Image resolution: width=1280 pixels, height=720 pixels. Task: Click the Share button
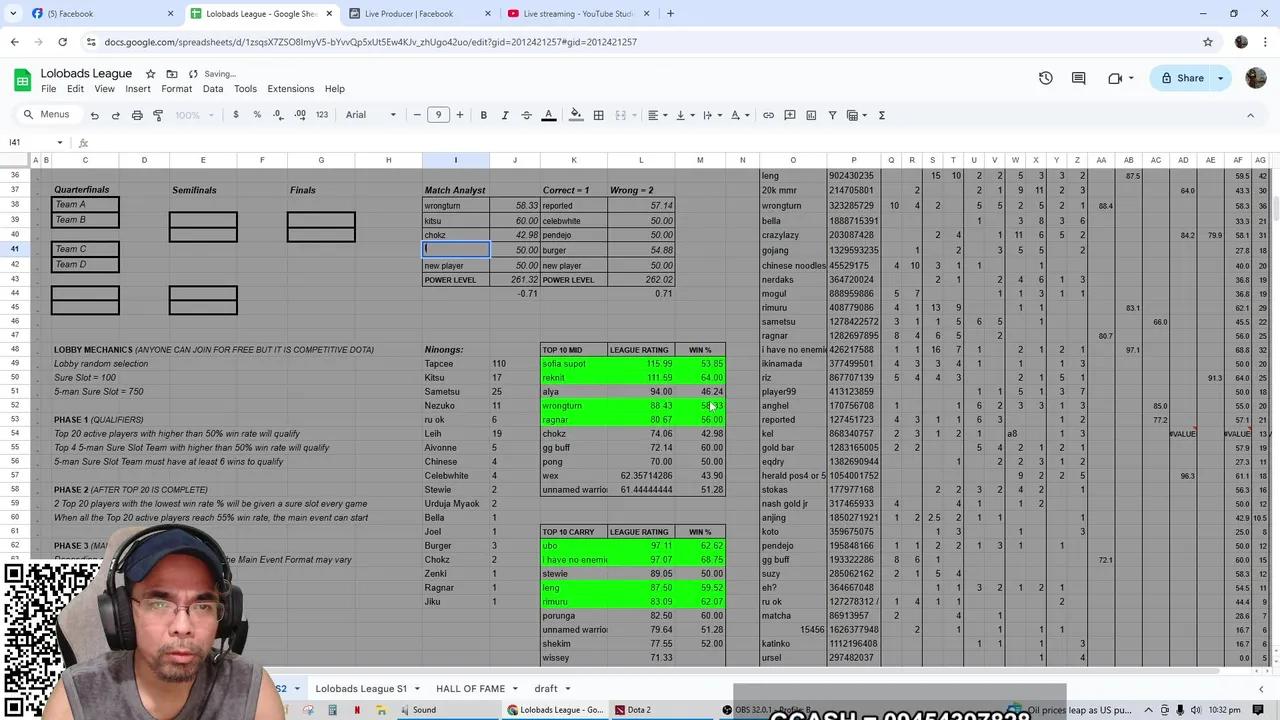(1181, 78)
